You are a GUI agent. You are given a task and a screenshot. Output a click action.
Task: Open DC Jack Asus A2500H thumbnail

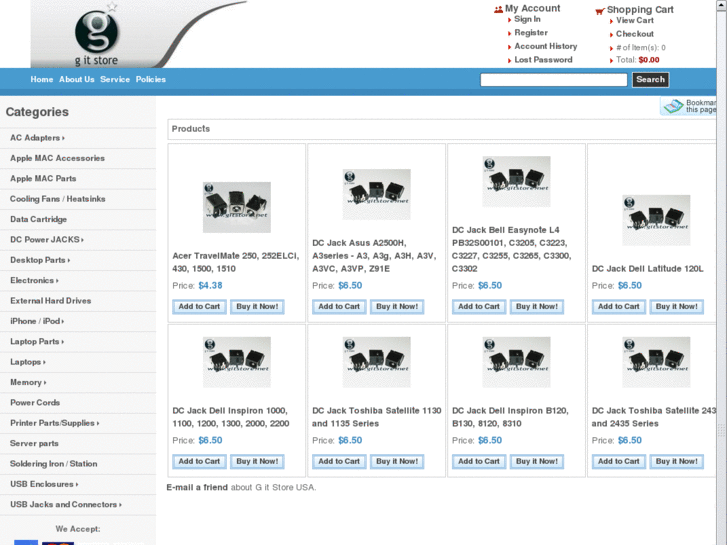tap(376, 194)
